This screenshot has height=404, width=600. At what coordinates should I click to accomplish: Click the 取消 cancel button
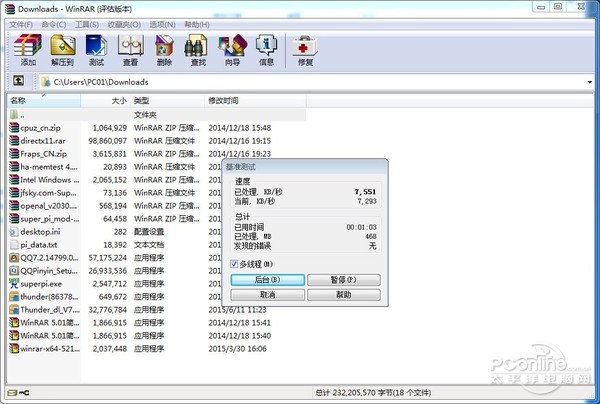(267, 295)
